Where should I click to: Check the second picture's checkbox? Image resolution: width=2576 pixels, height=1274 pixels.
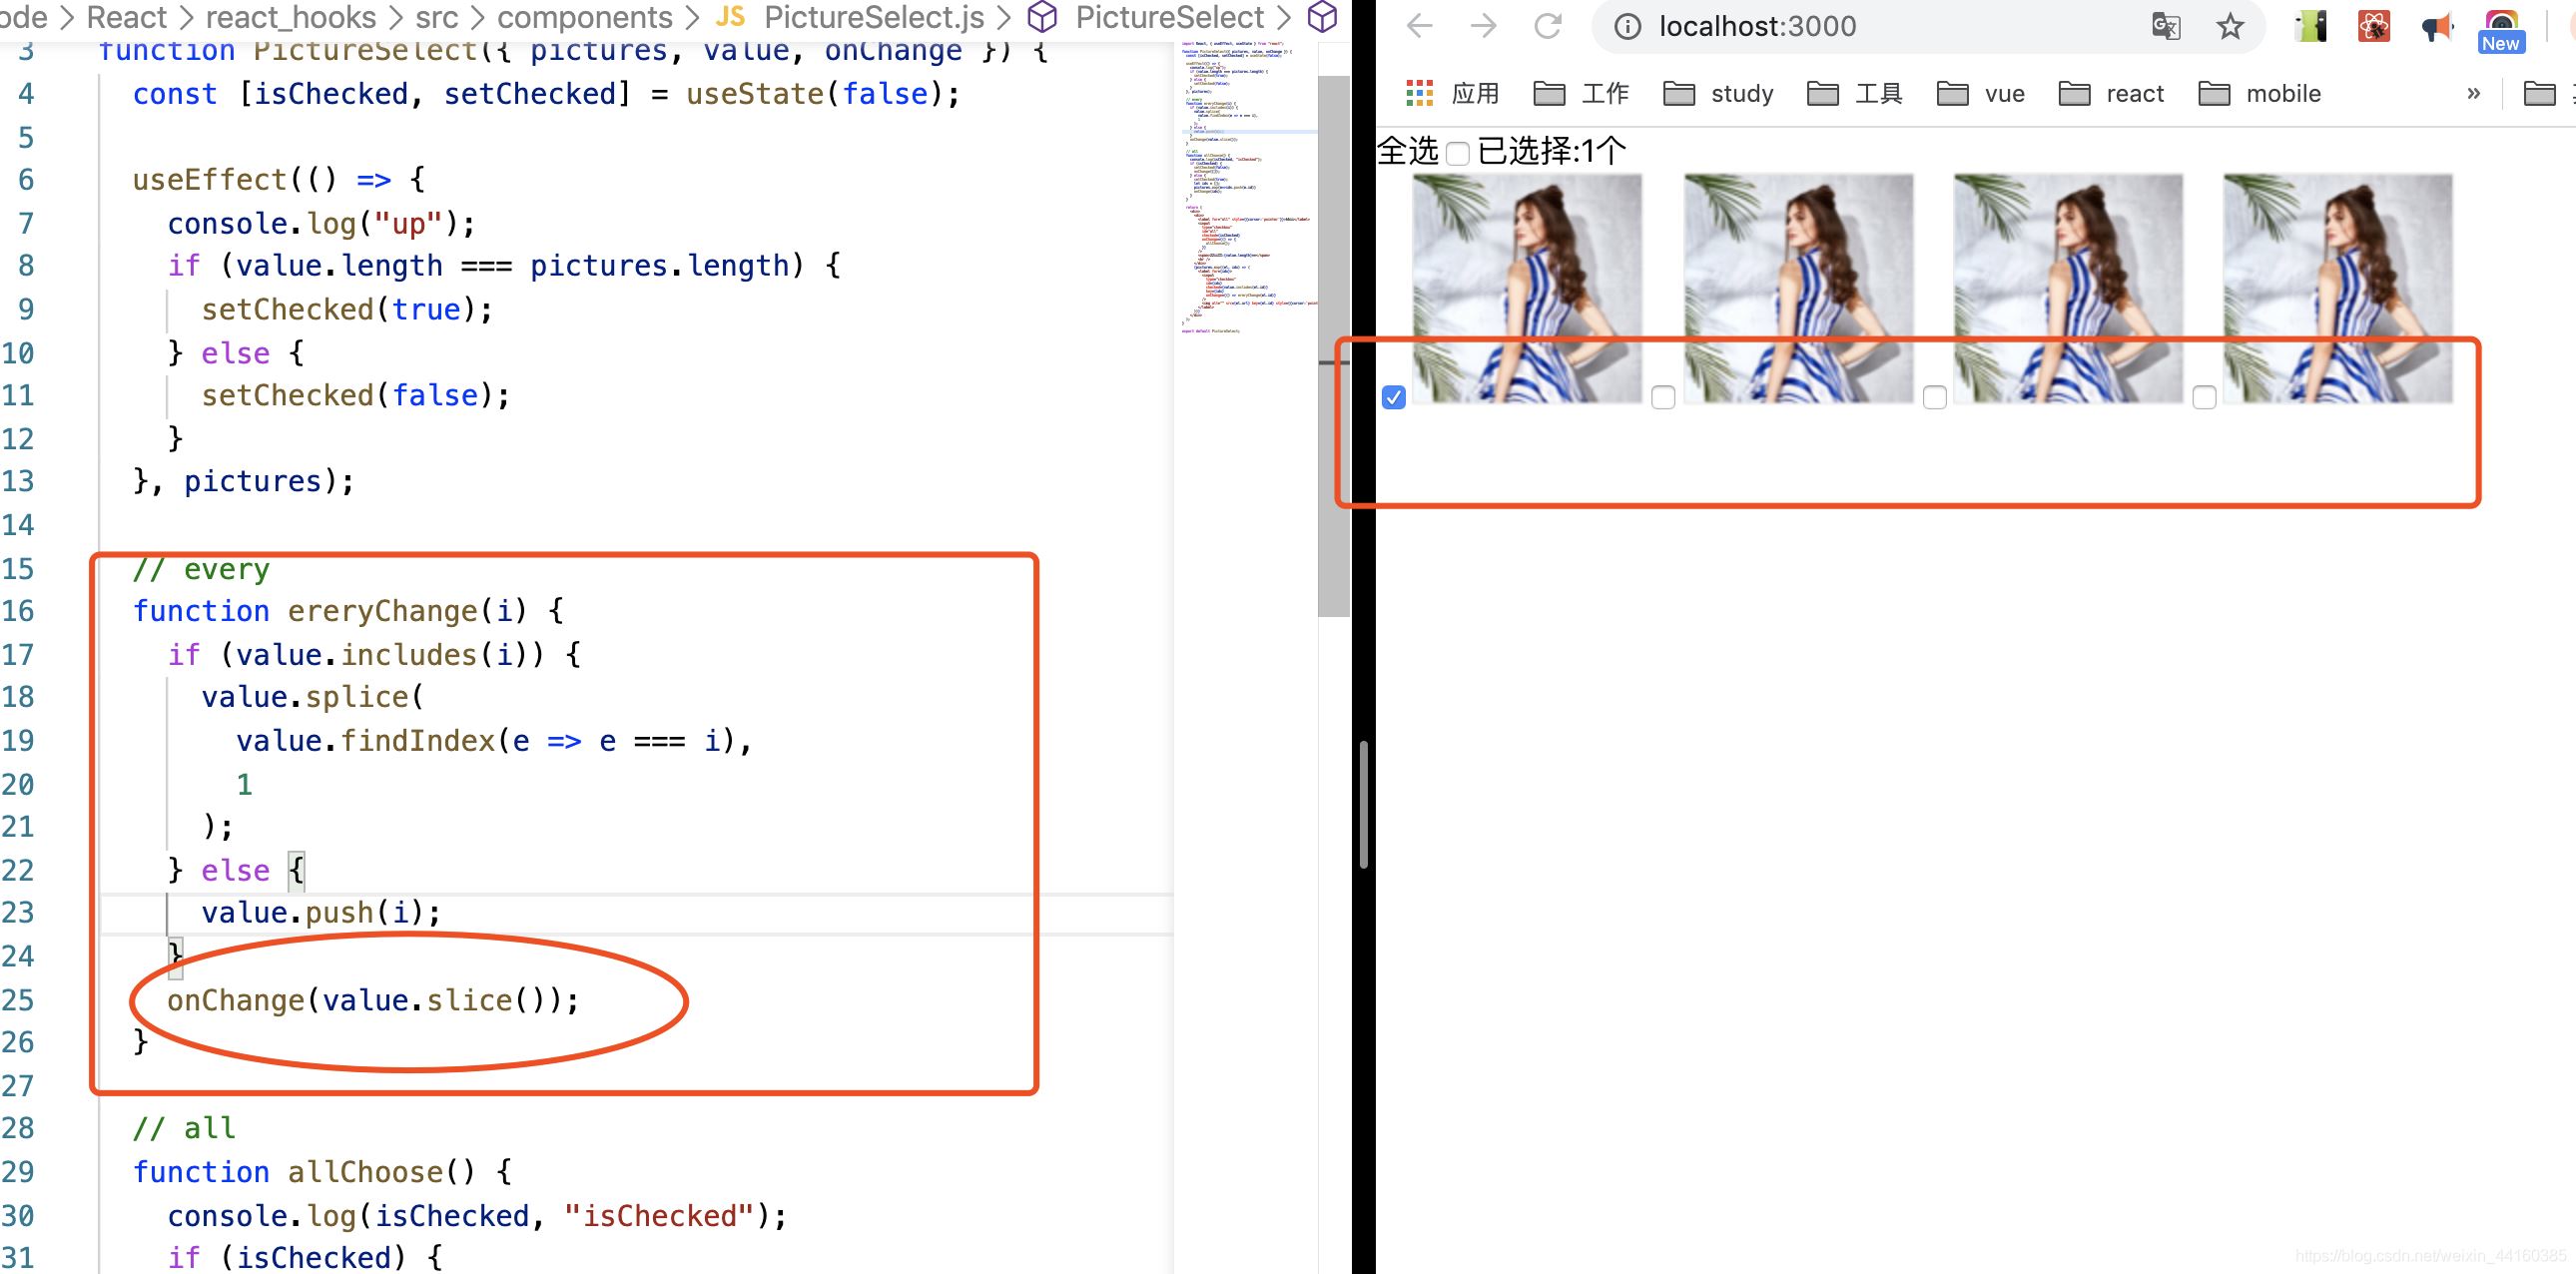(x=1663, y=397)
